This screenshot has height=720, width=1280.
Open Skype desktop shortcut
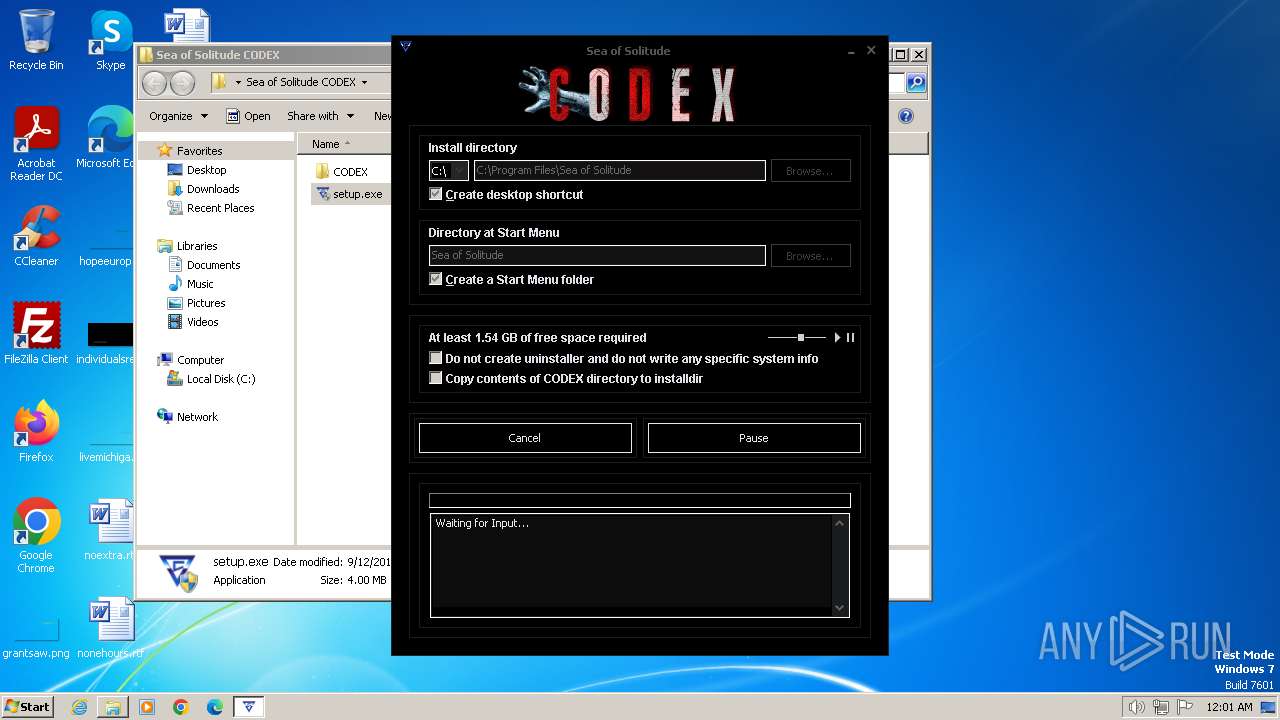[111, 40]
